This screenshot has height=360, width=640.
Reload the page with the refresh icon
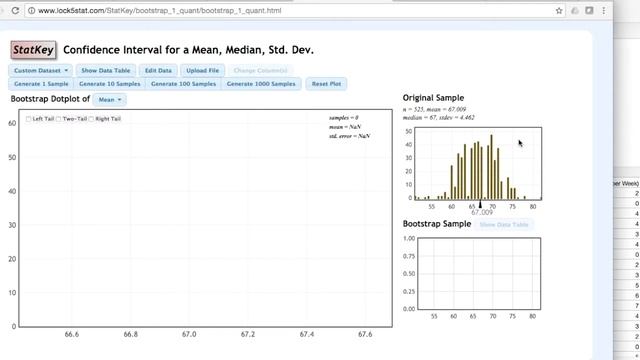(x=15, y=11)
